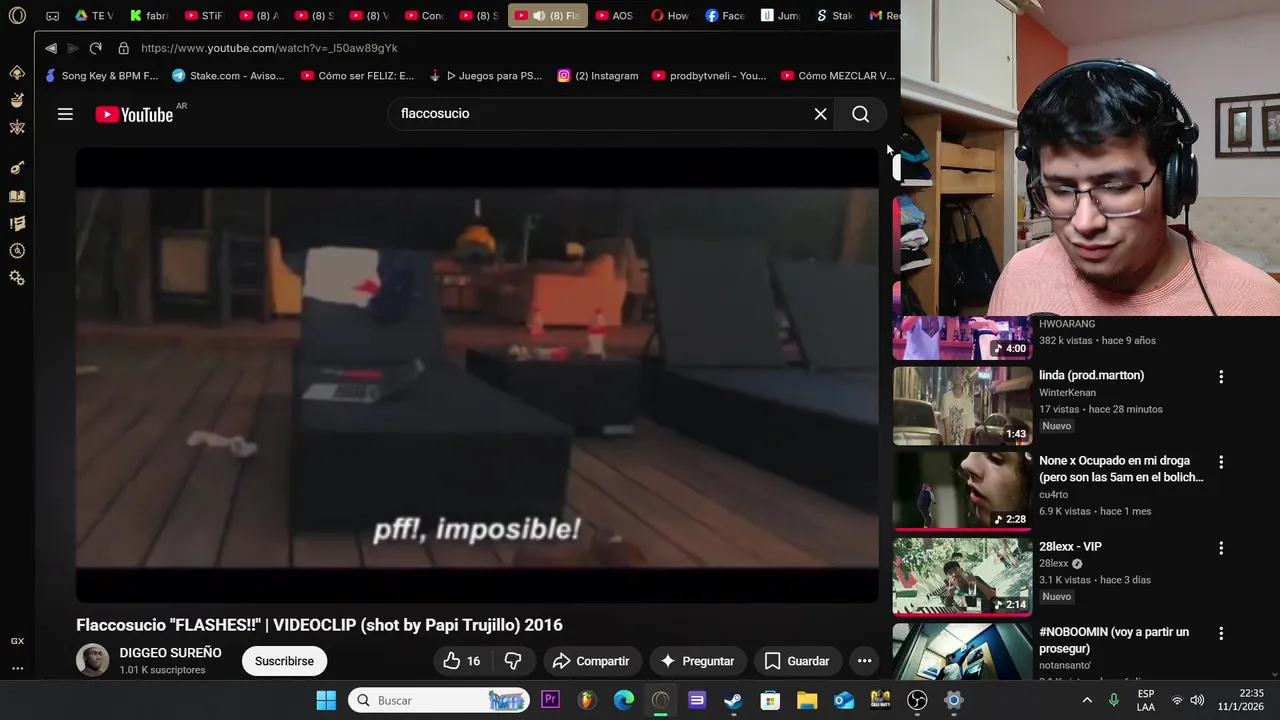Switch to the Facebook tab
Screen dimensions: 1280x720
[x=724, y=16]
